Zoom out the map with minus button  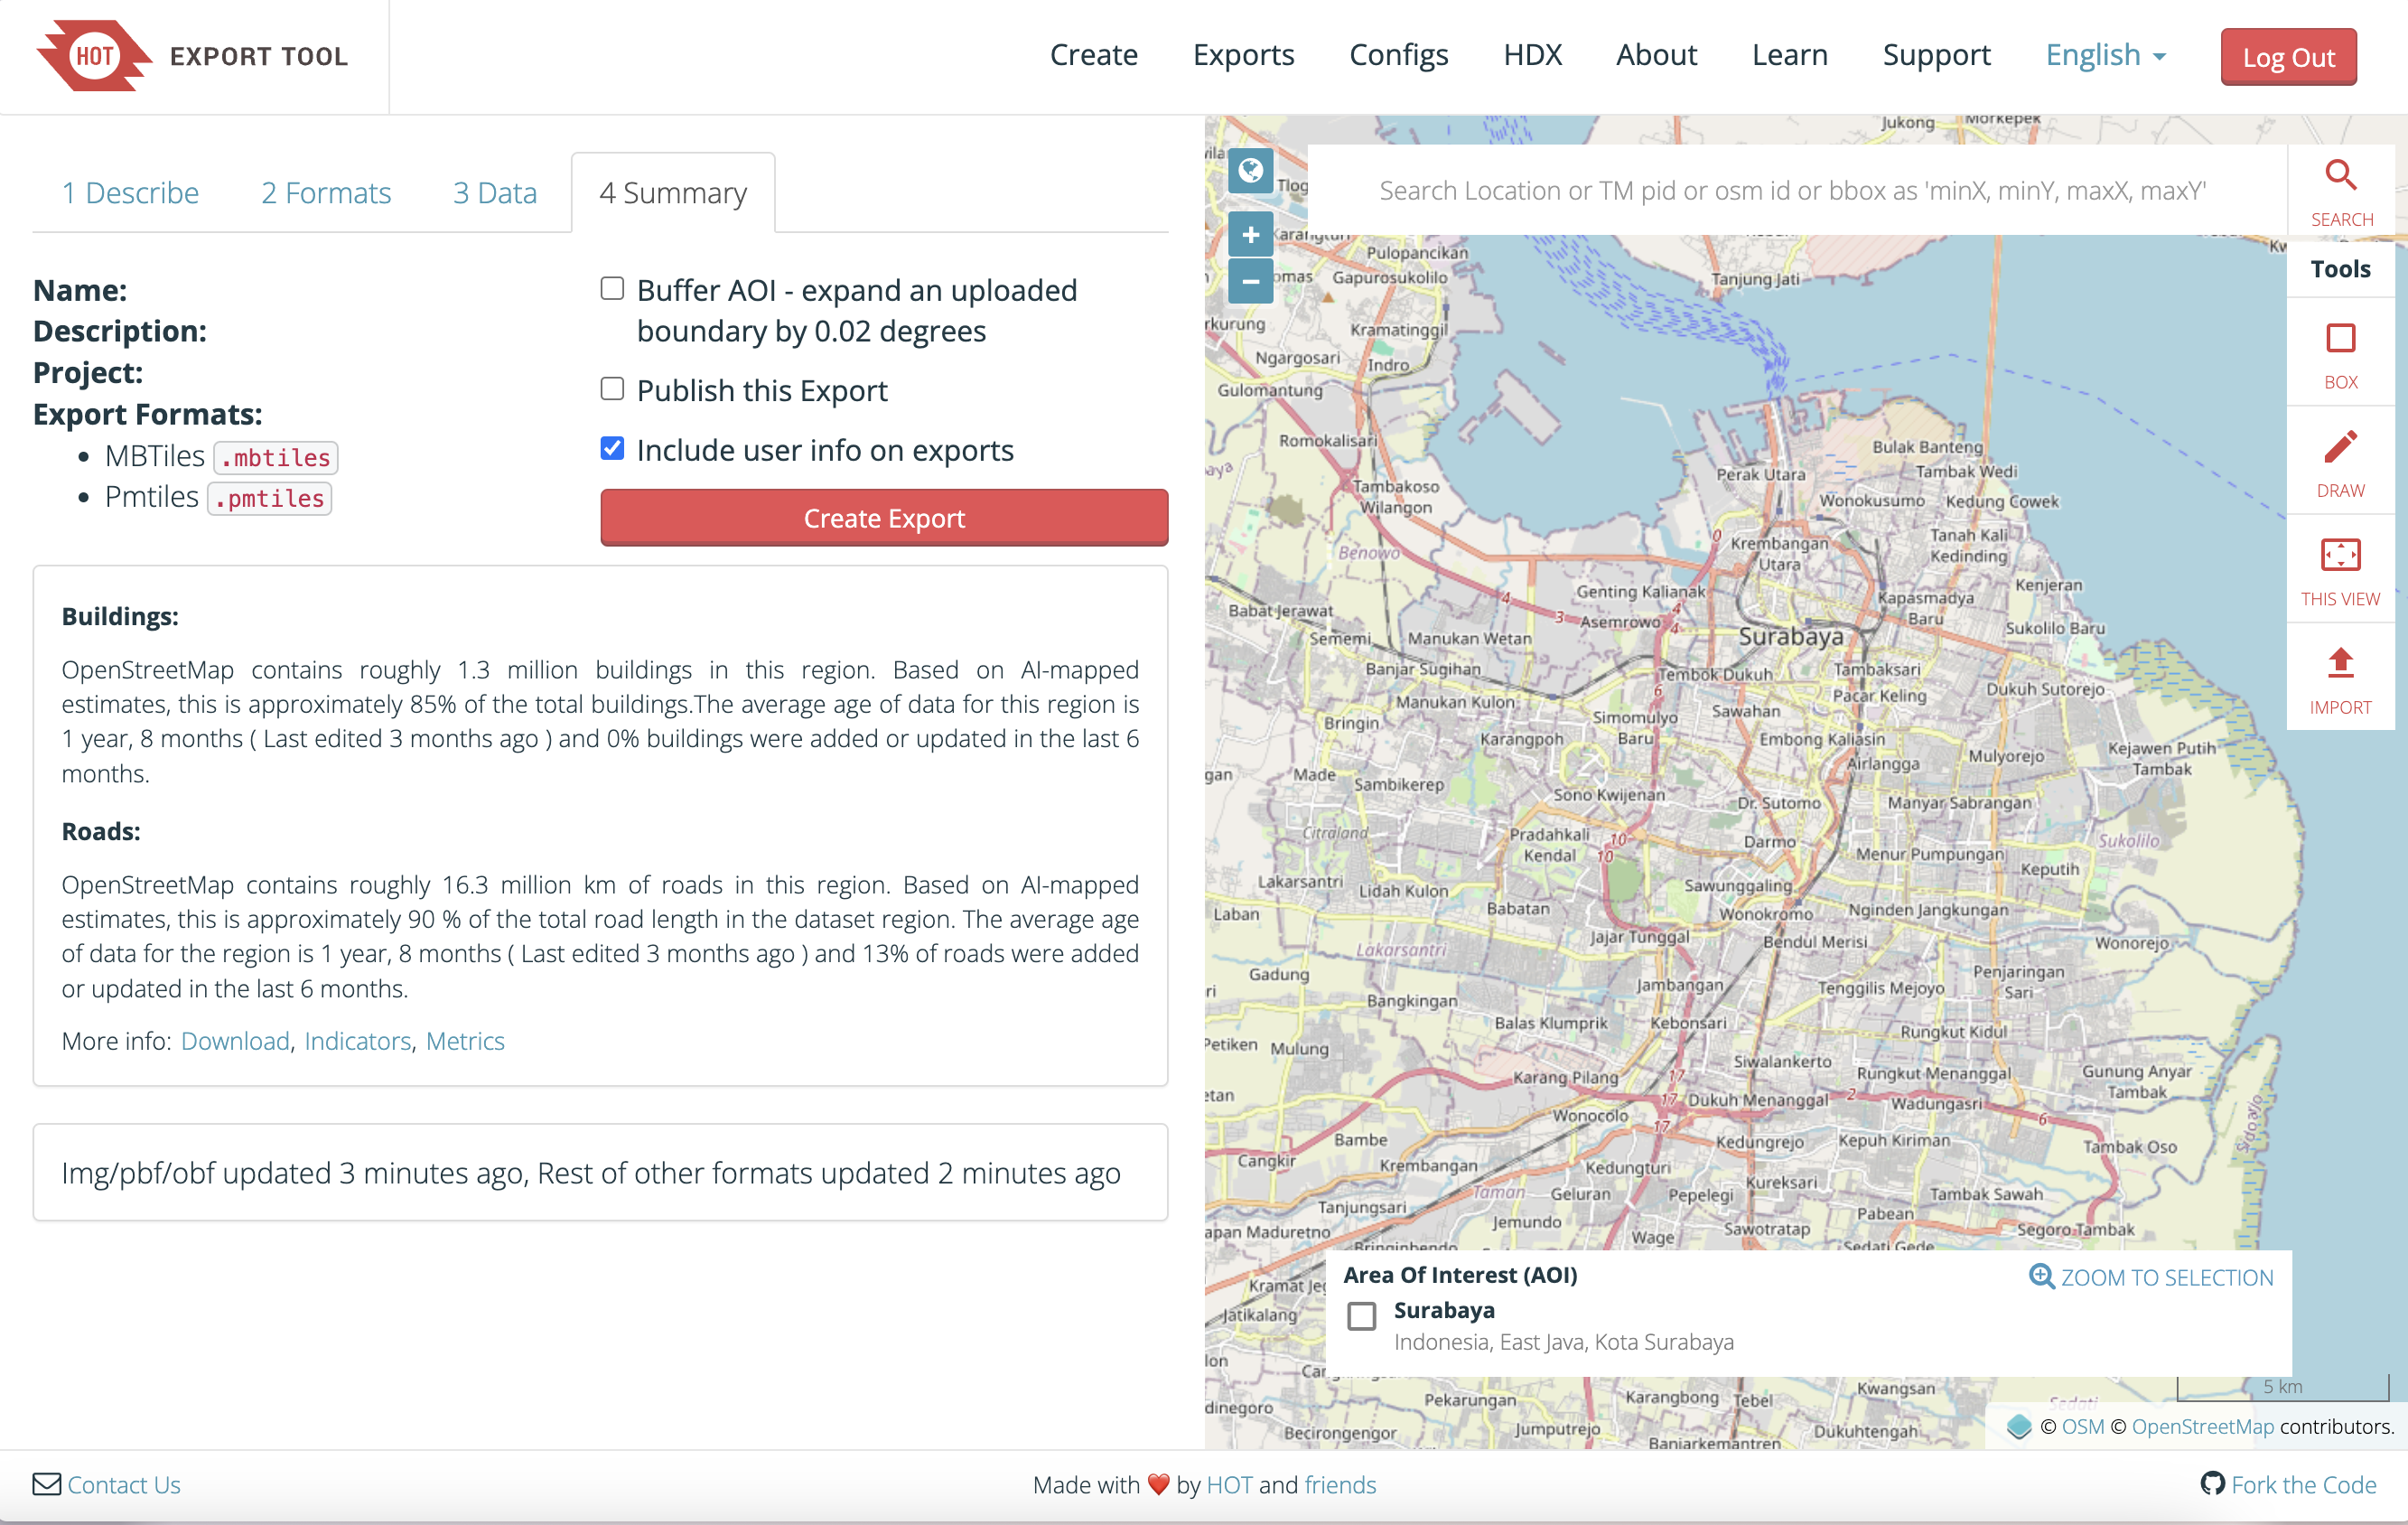click(1250, 281)
